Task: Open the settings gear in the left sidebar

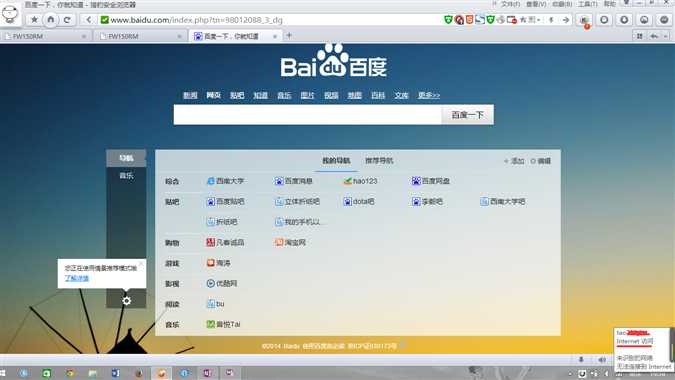Action: [126, 300]
